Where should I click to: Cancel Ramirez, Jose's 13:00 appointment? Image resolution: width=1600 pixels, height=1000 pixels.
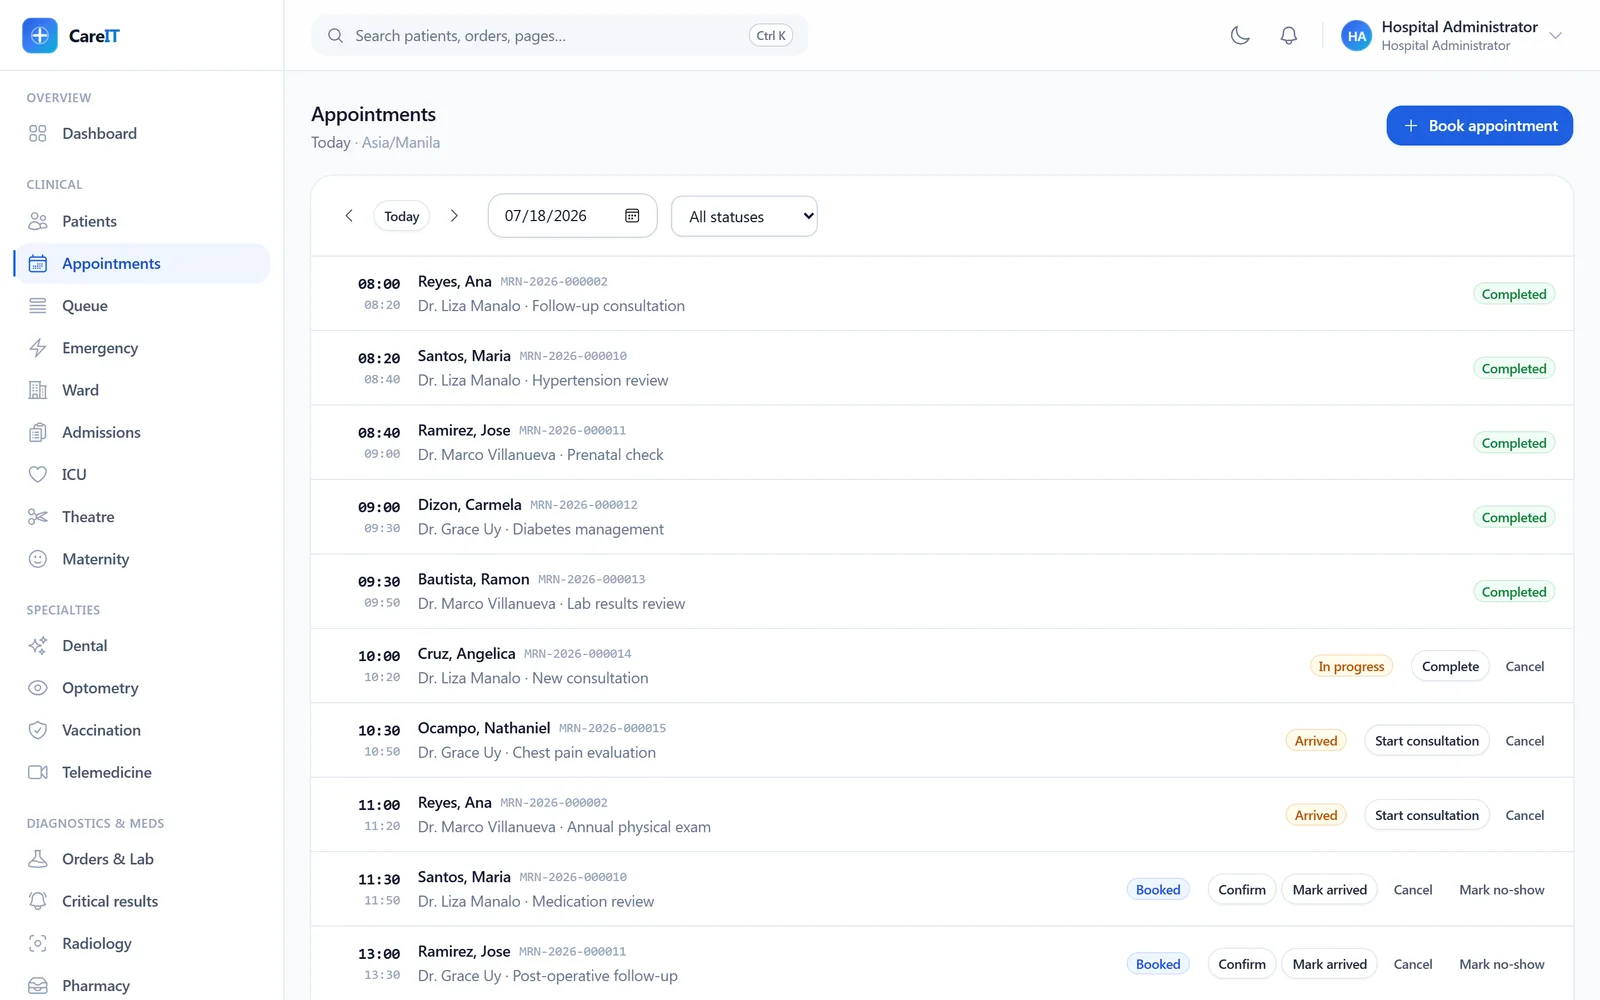[1413, 964]
